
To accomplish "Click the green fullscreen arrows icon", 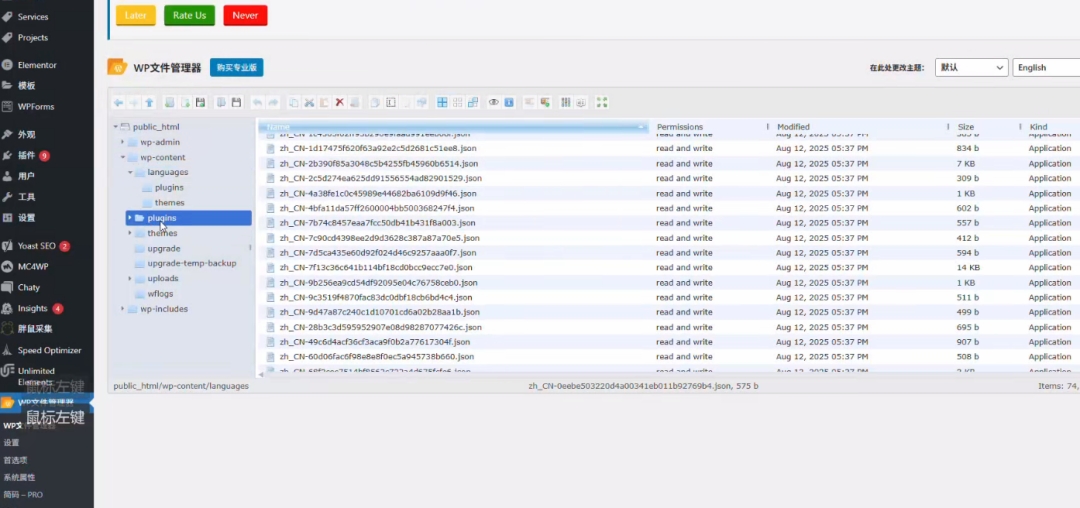I will coord(602,103).
